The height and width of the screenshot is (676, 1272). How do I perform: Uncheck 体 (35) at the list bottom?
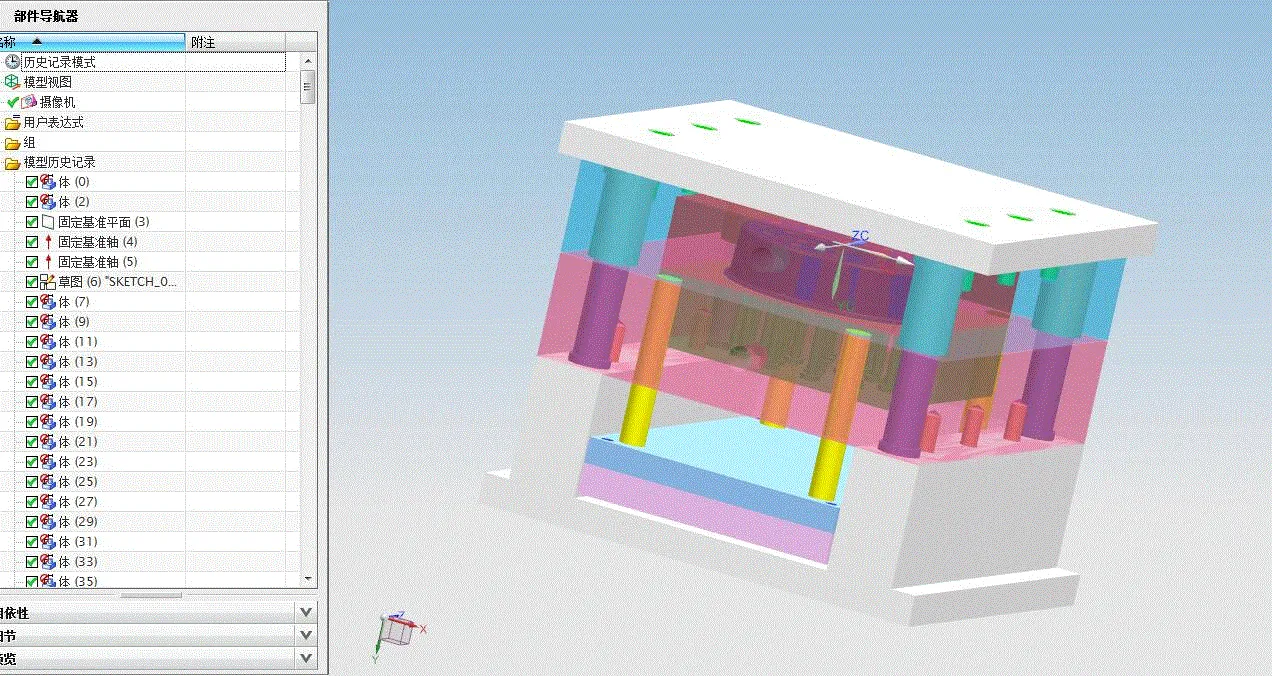click(31, 581)
